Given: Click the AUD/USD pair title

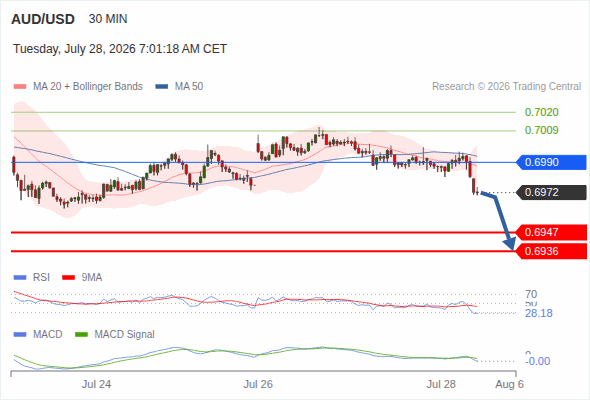Looking at the screenshot, I should coord(43,19).
